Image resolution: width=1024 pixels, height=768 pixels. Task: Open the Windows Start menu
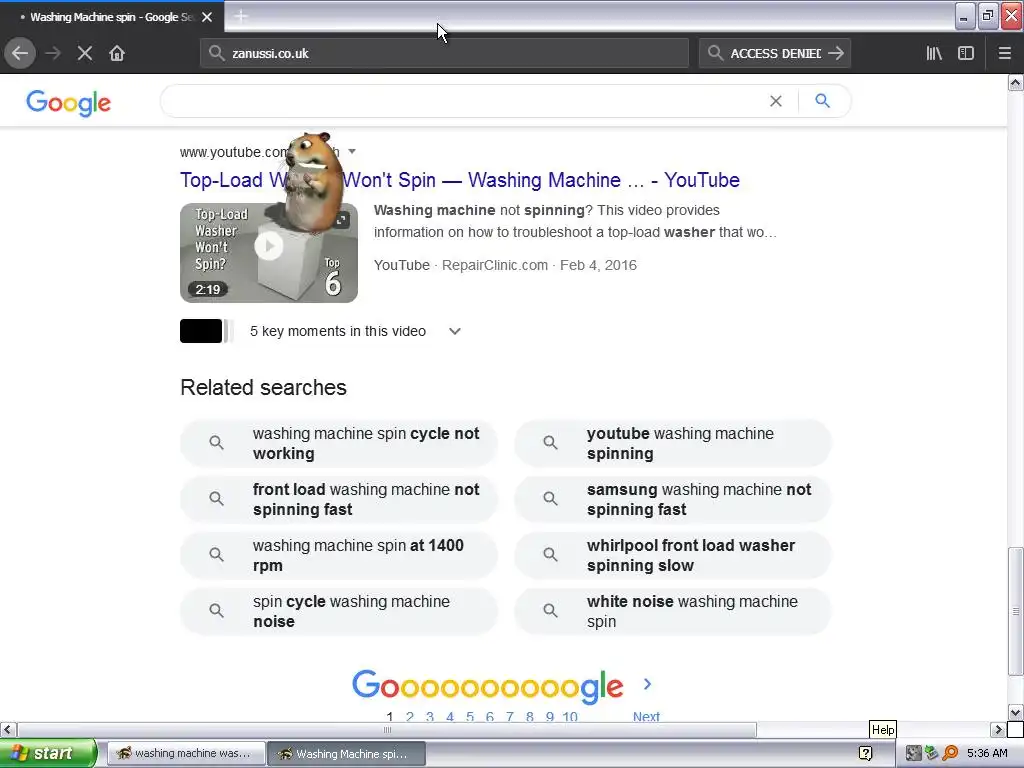pyautogui.click(x=48, y=753)
